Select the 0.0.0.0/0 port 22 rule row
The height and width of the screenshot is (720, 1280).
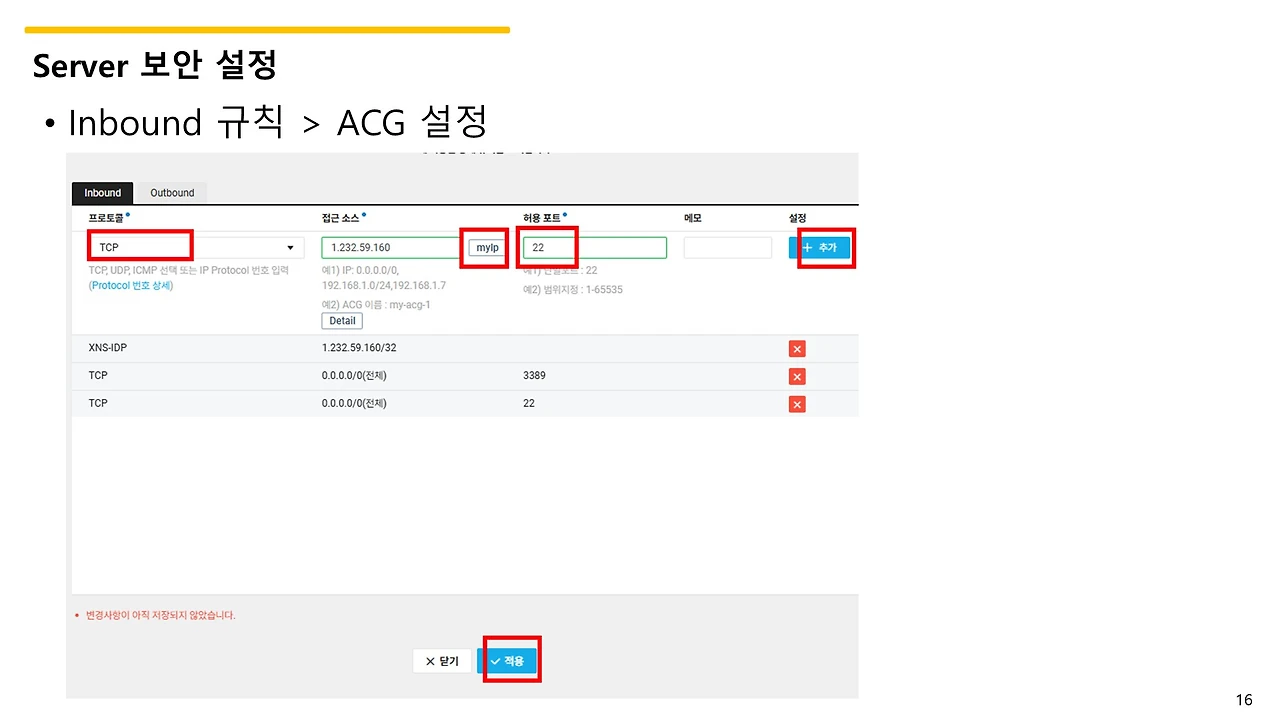click(465, 404)
